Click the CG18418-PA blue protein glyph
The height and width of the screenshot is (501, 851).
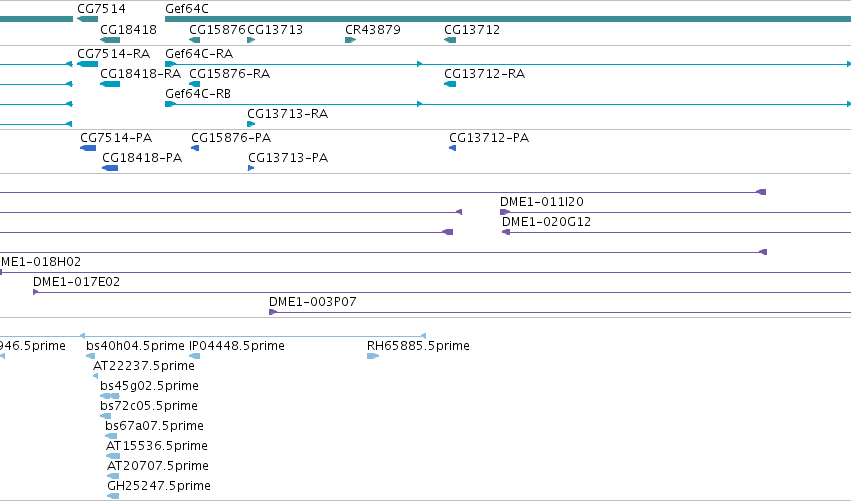click(x=110, y=168)
